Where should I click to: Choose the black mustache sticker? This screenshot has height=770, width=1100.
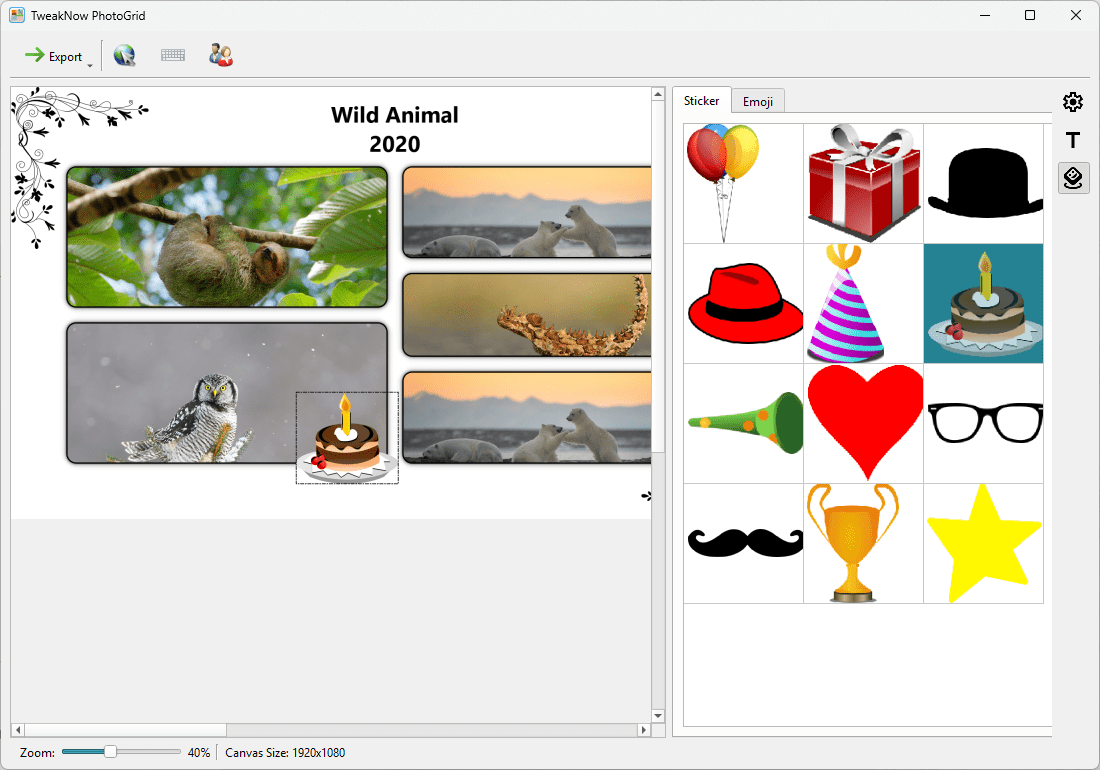743,543
